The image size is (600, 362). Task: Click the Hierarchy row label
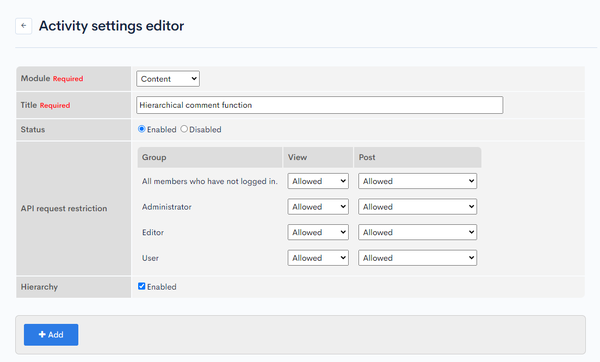click(x=39, y=287)
